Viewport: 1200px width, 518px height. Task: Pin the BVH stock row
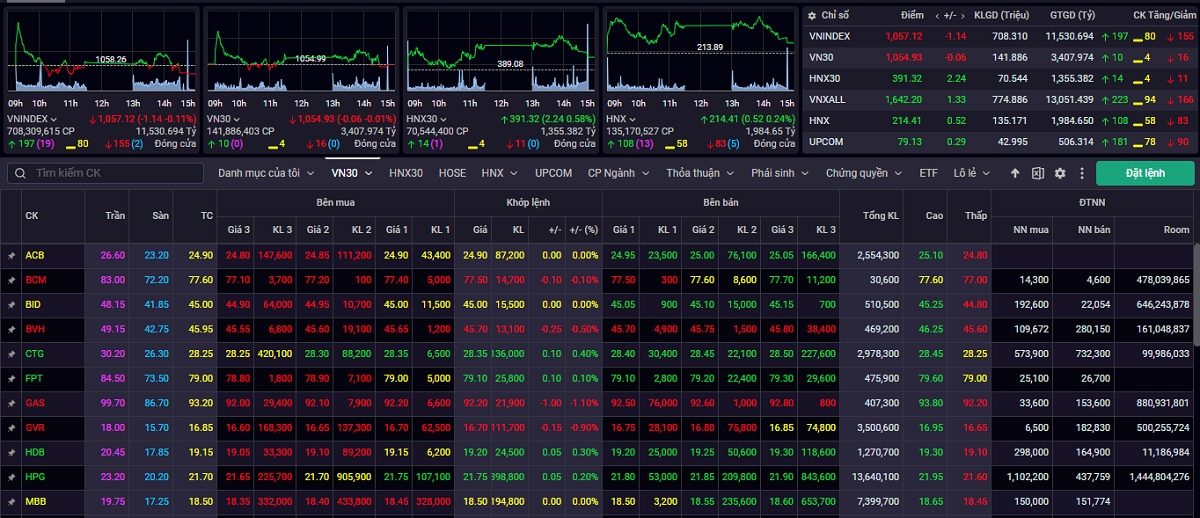11,328
